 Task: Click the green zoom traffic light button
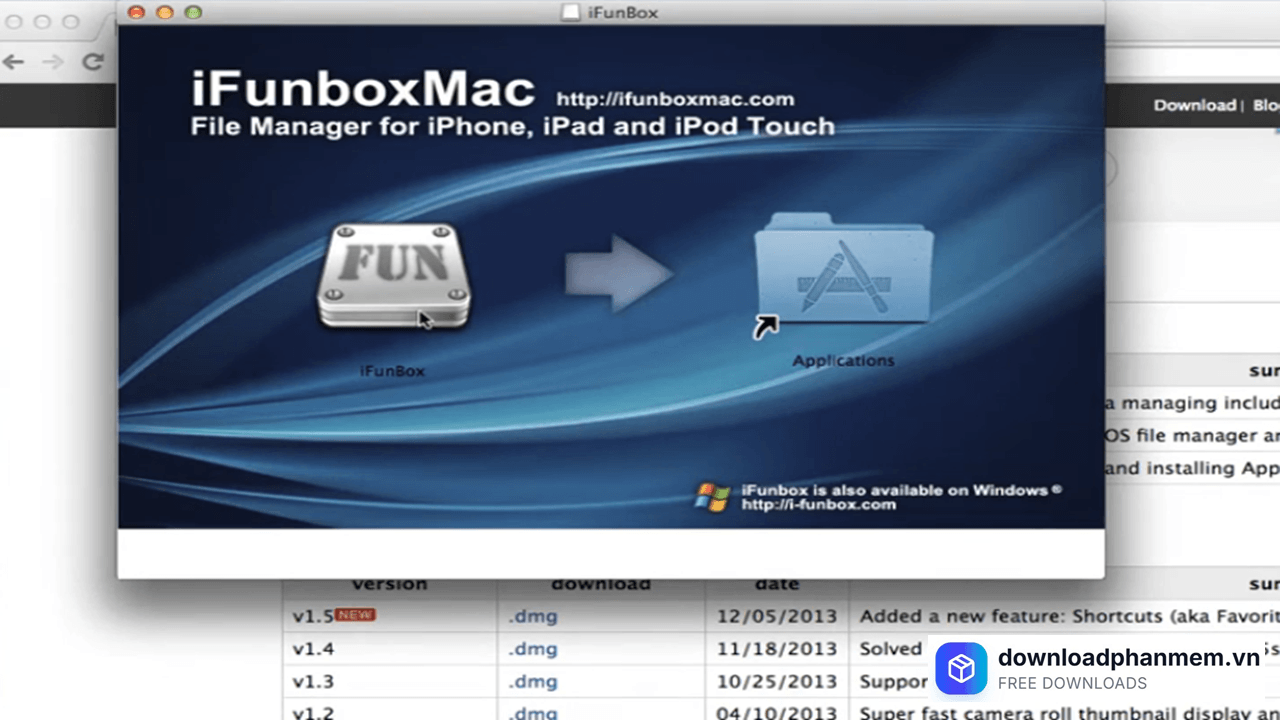pyautogui.click(x=193, y=12)
